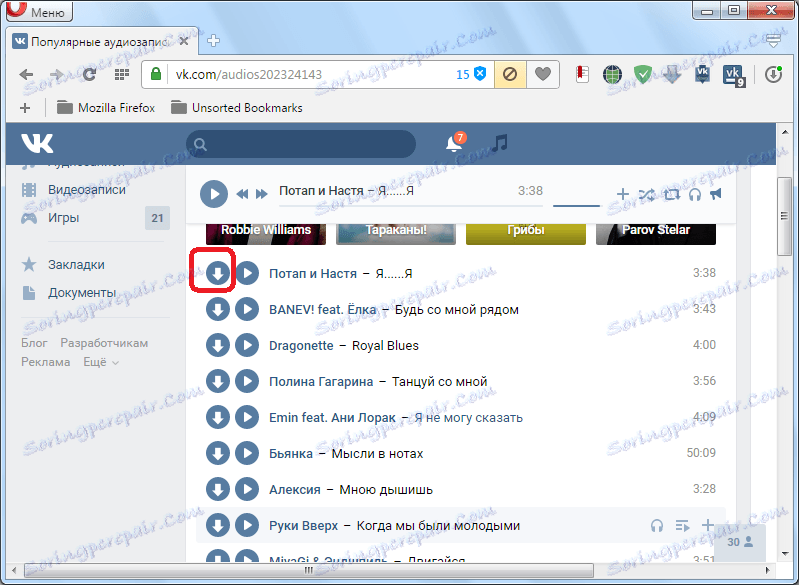
Task: Play Алексия – Мною дышишь
Action: point(247,490)
